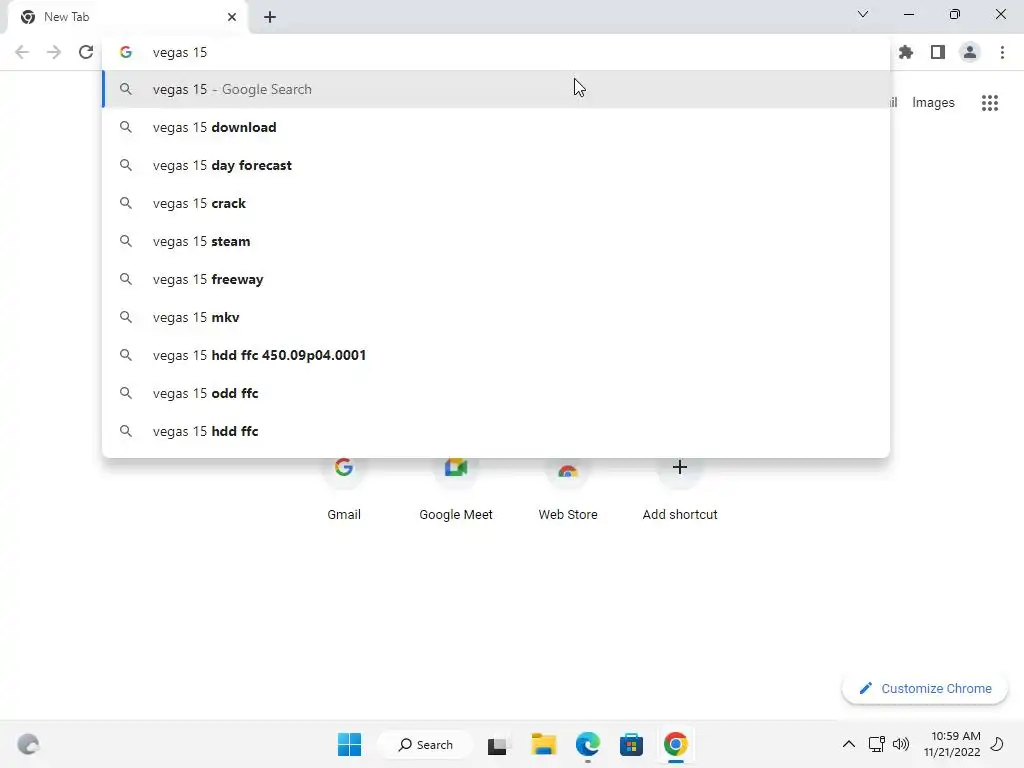
Task: Open the Windows Start menu
Action: pyautogui.click(x=349, y=744)
